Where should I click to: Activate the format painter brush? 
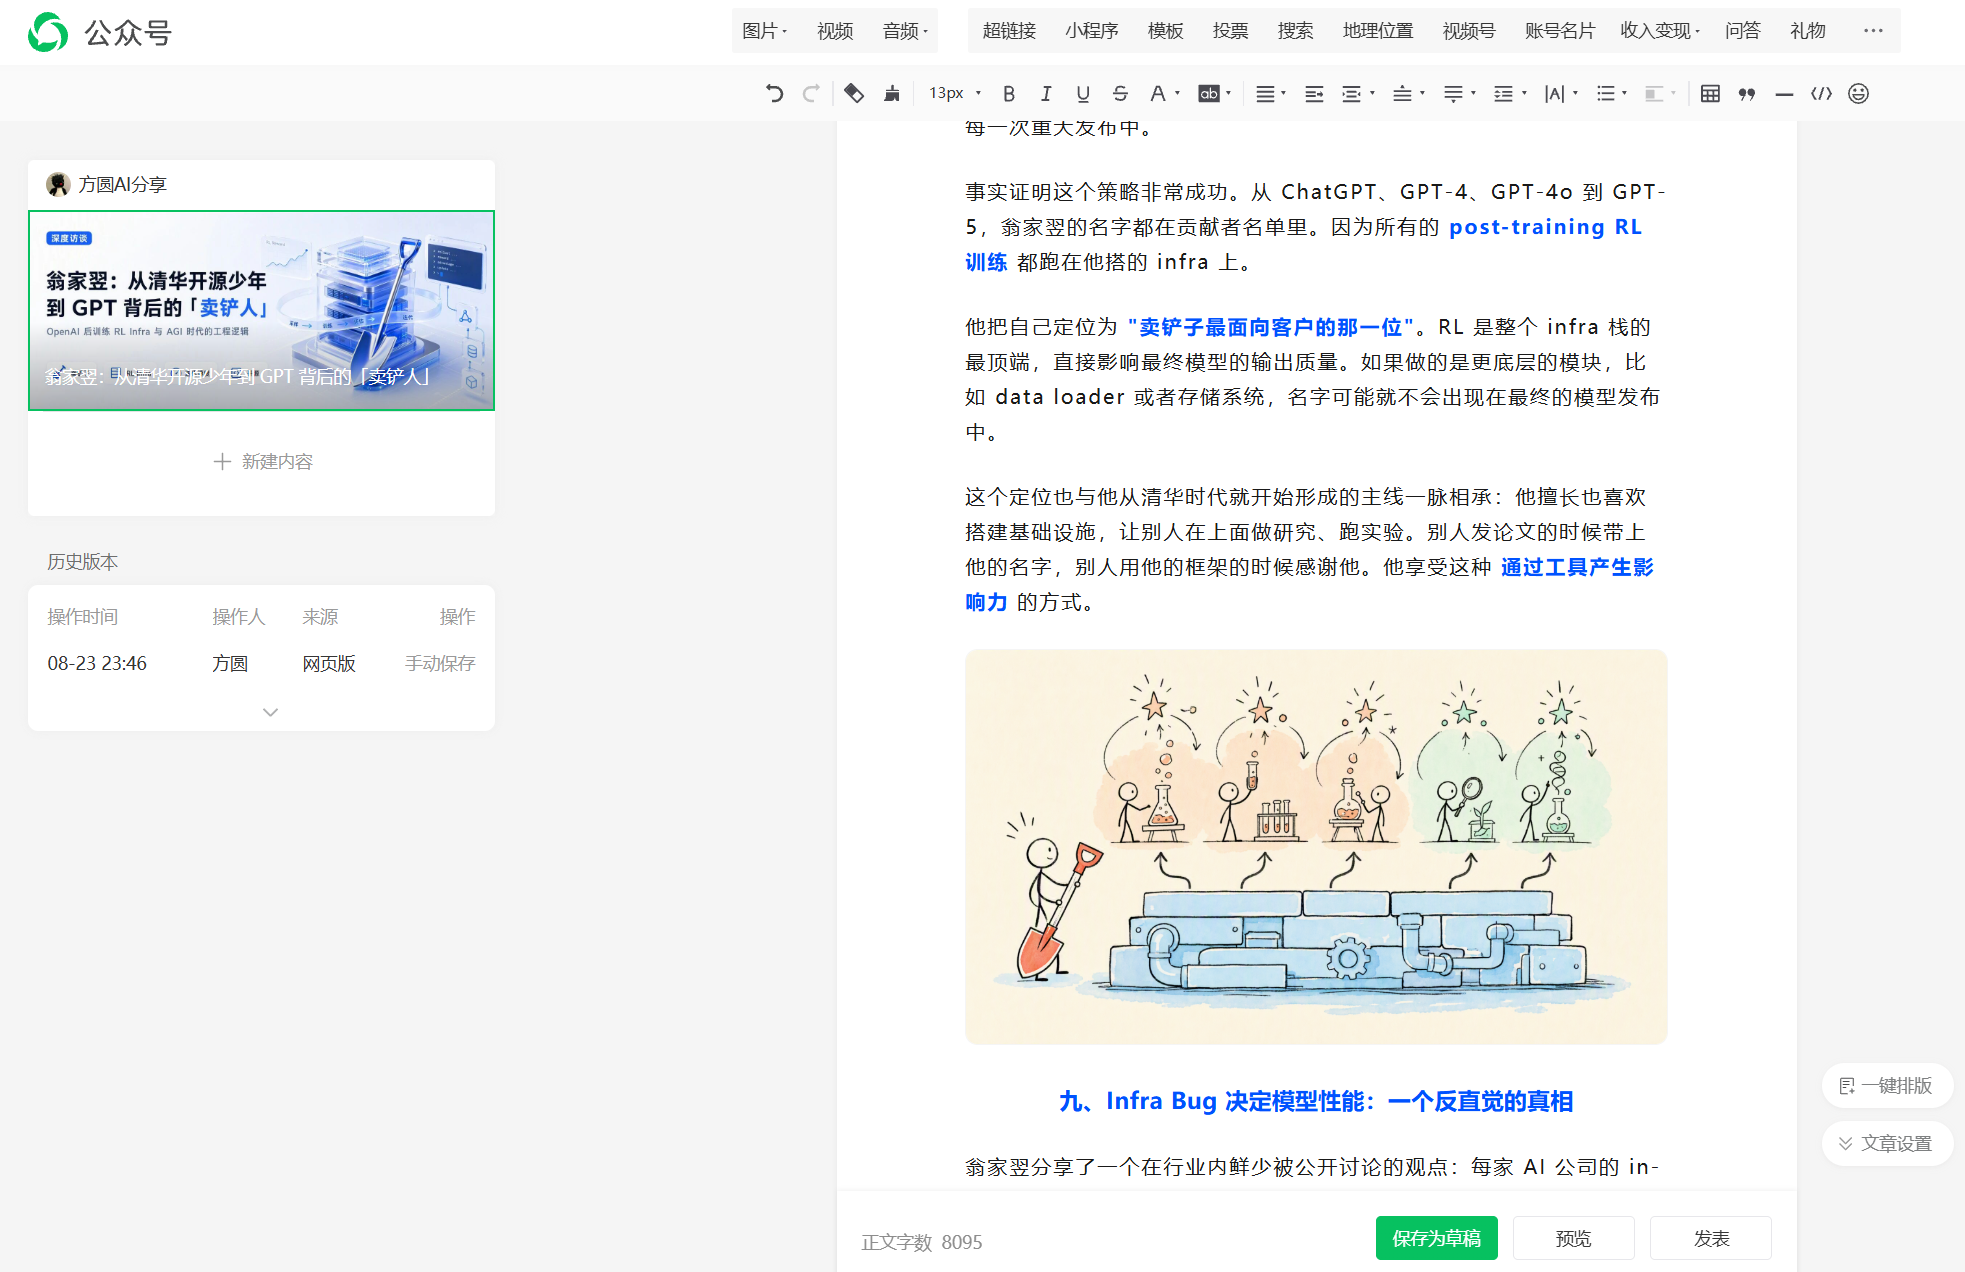(x=892, y=93)
